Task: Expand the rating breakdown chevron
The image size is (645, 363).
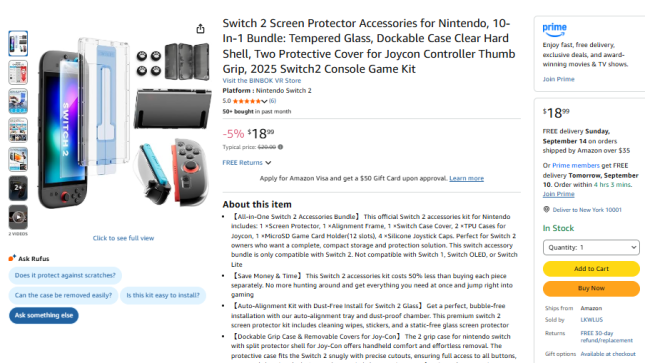Action: pos(264,101)
